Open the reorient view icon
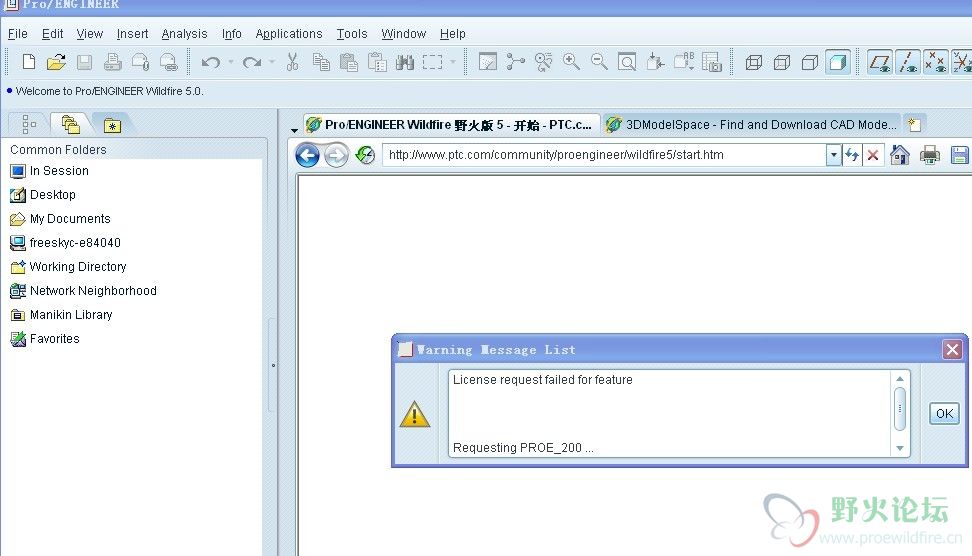The height and width of the screenshot is (556, 972). 655,61
